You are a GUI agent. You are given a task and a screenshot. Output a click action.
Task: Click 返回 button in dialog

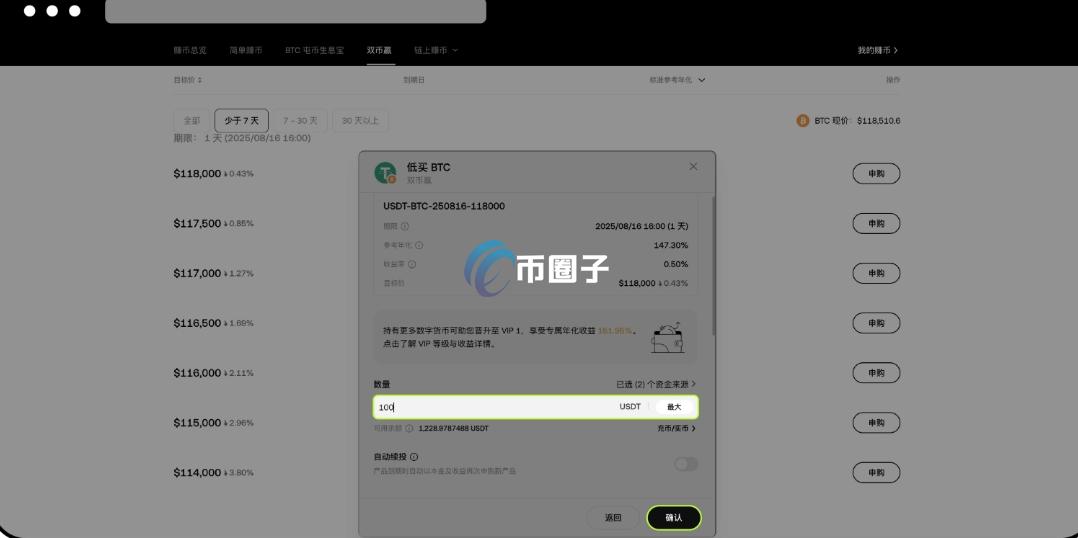[613, 517]
